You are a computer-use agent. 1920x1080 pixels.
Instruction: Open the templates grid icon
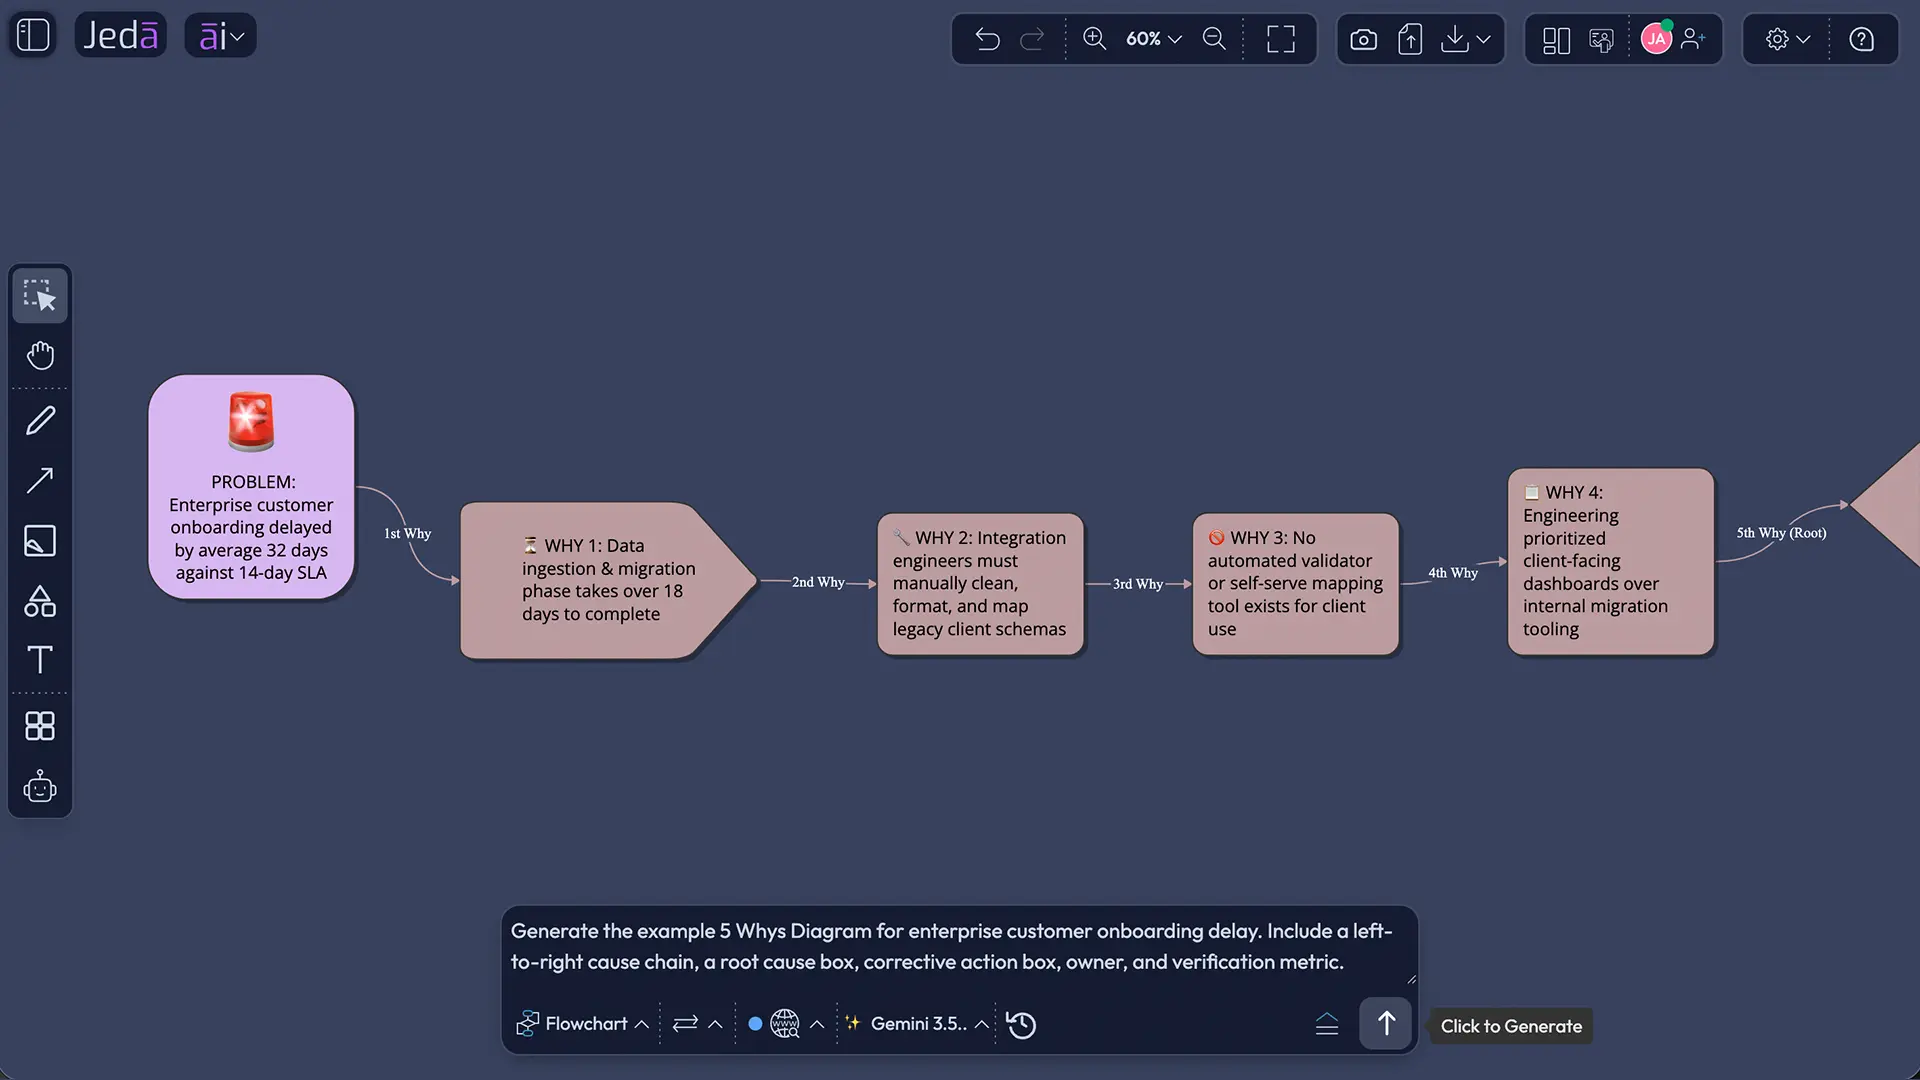40,726
